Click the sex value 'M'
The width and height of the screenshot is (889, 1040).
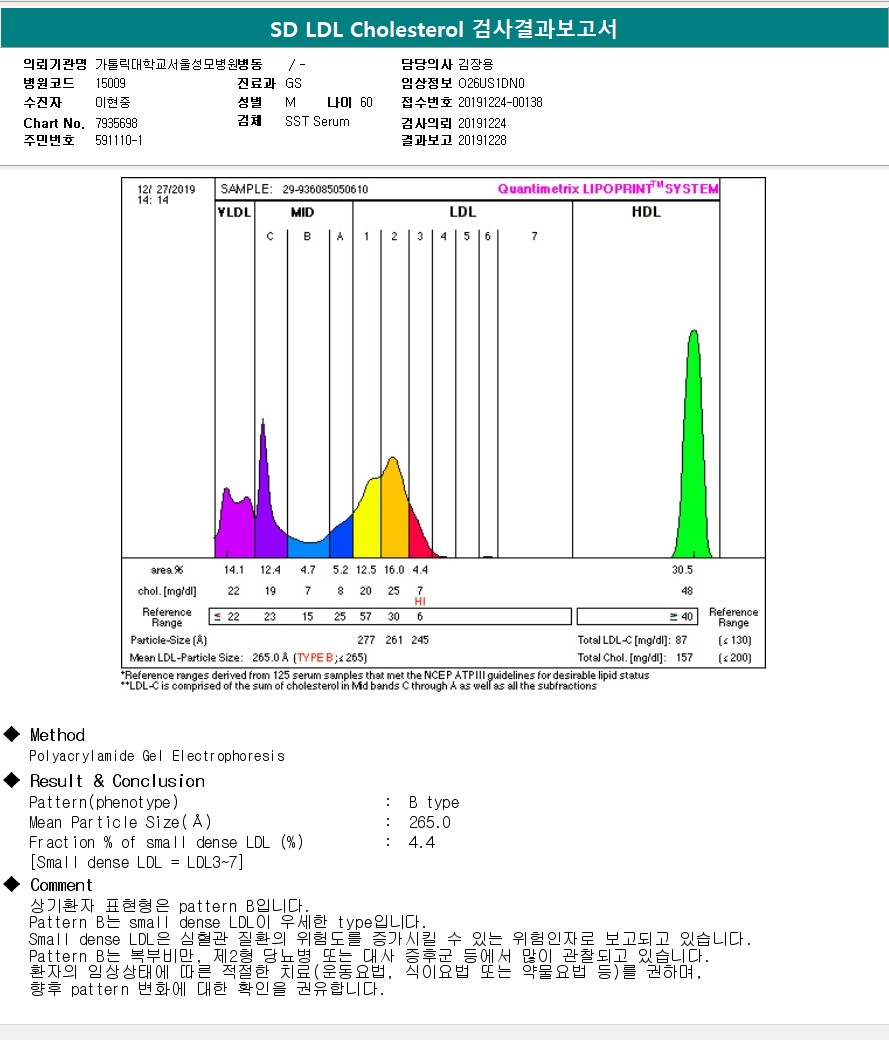pyautogui.click(x=290, y=102)
